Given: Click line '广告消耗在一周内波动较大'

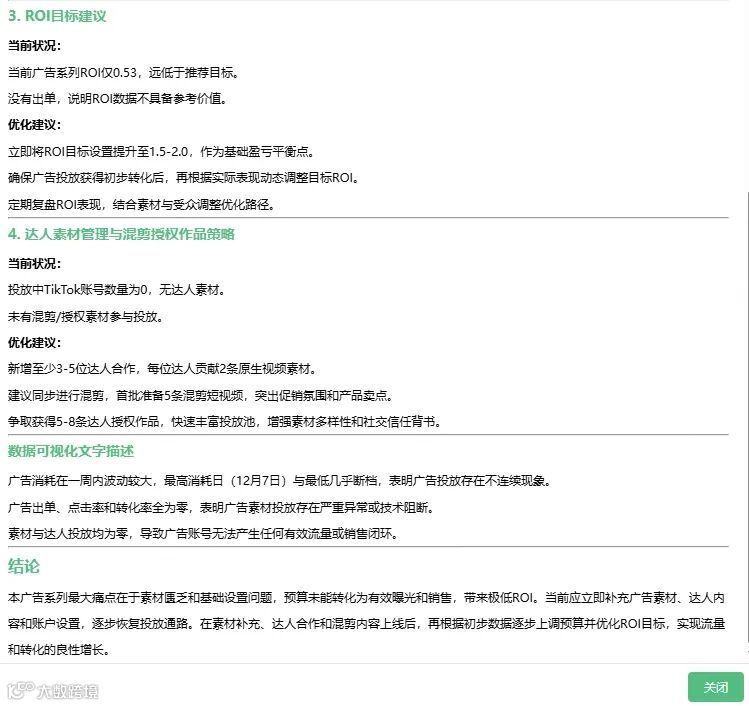Looking at the screenshot, I should (x=80, y=481).
